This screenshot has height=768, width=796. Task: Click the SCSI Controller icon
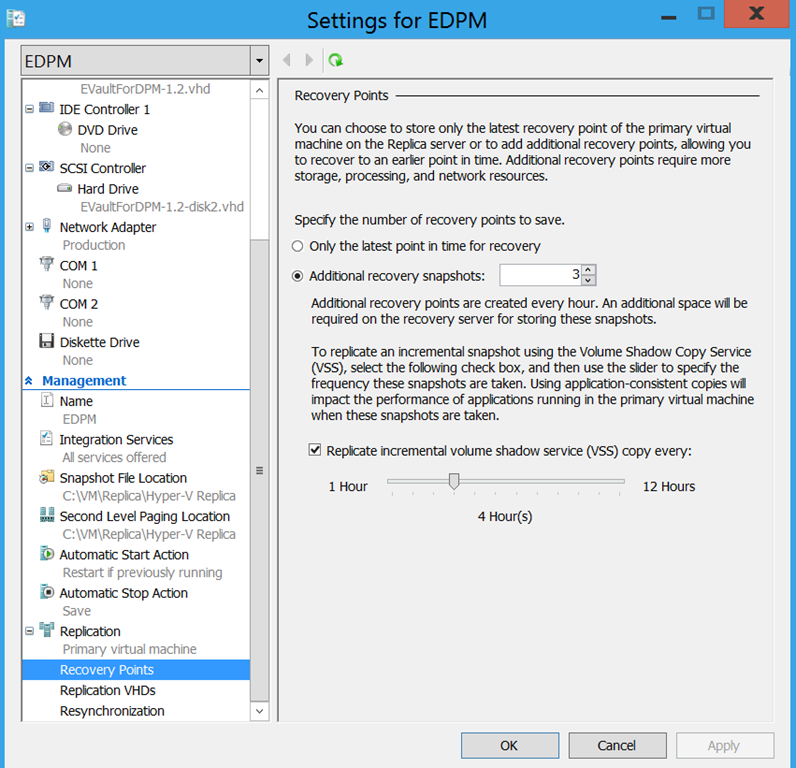[x=46, y=167]
